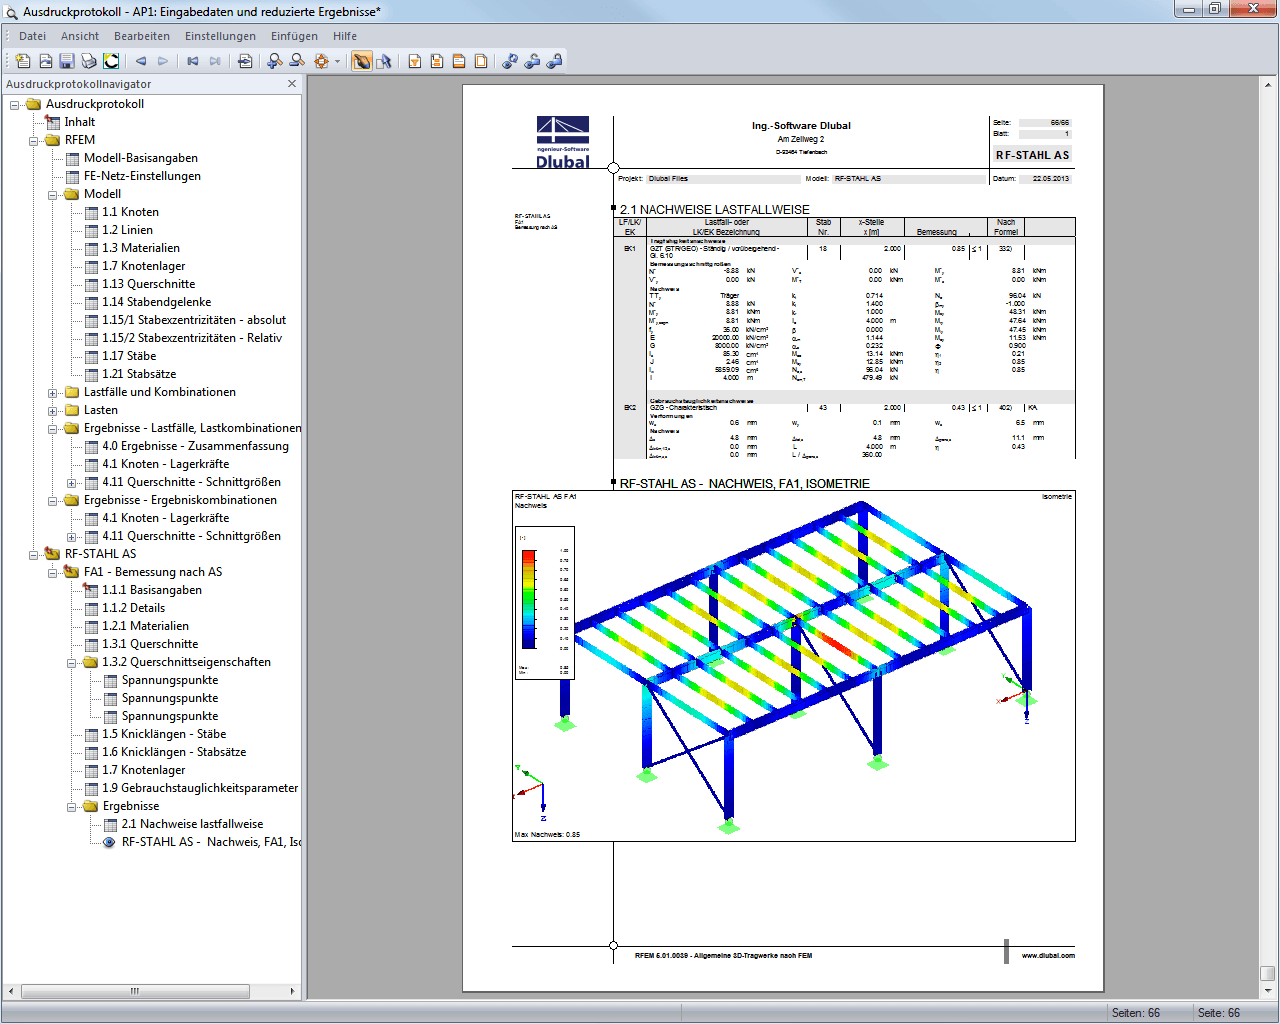Jump to last page icon
1280x1024 pixels.
pyautogui.click(x=215, y=61)
